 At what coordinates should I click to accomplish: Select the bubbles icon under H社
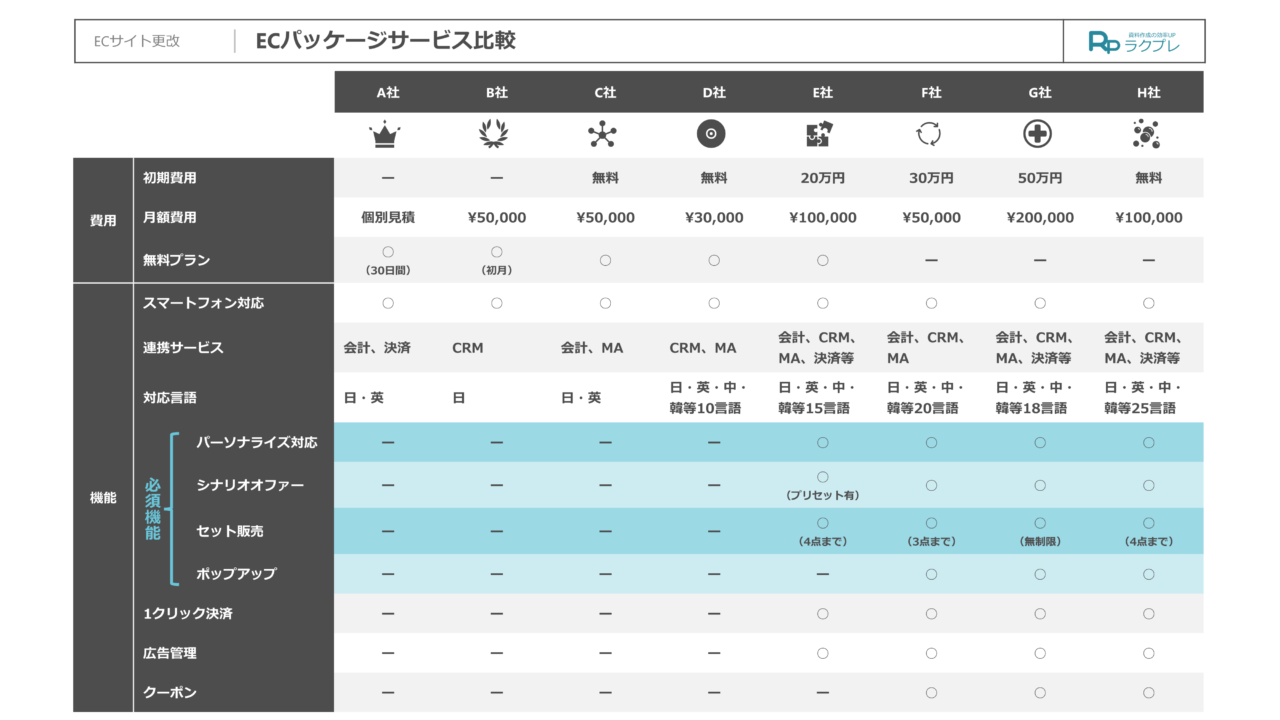(1147, 134)
